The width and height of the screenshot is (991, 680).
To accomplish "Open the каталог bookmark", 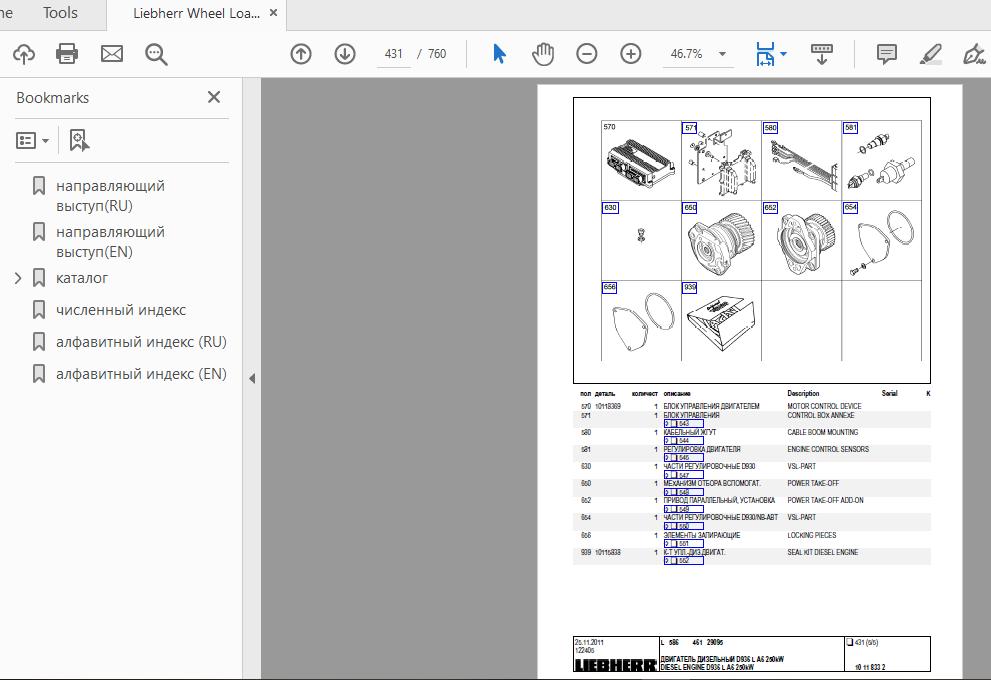I will click(82, 278).
